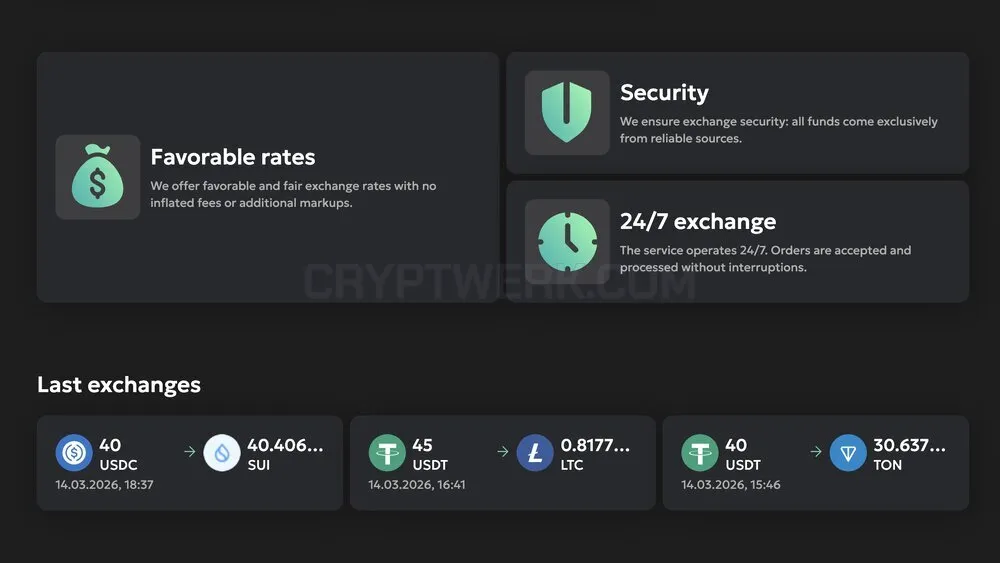Click the green shield Security icon
The image size is (1000, 563).
pyautogui.click(x=567, y=112)
